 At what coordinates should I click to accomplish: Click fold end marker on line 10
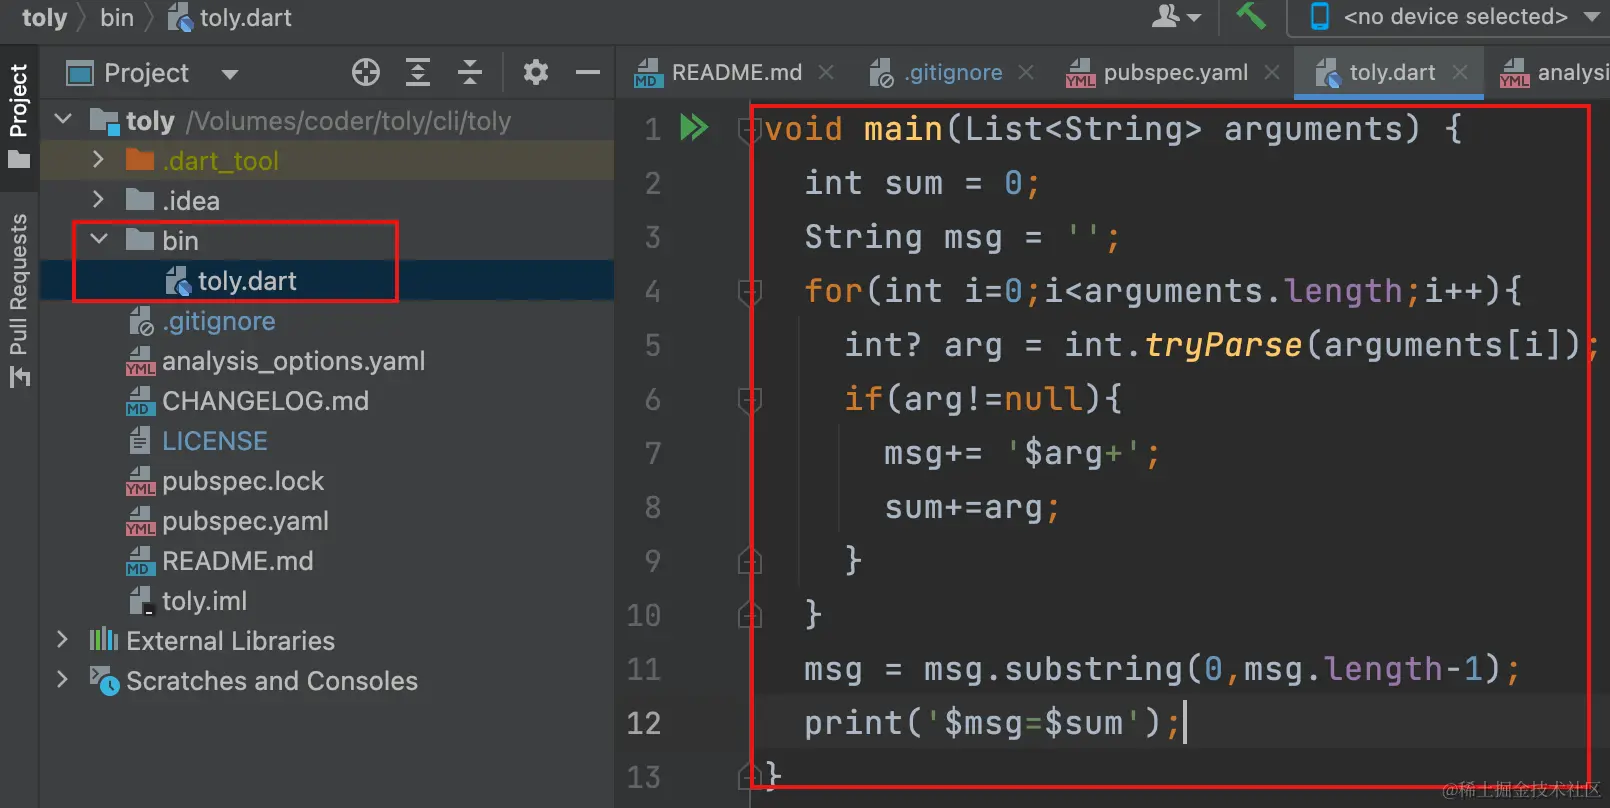(749, 615)
